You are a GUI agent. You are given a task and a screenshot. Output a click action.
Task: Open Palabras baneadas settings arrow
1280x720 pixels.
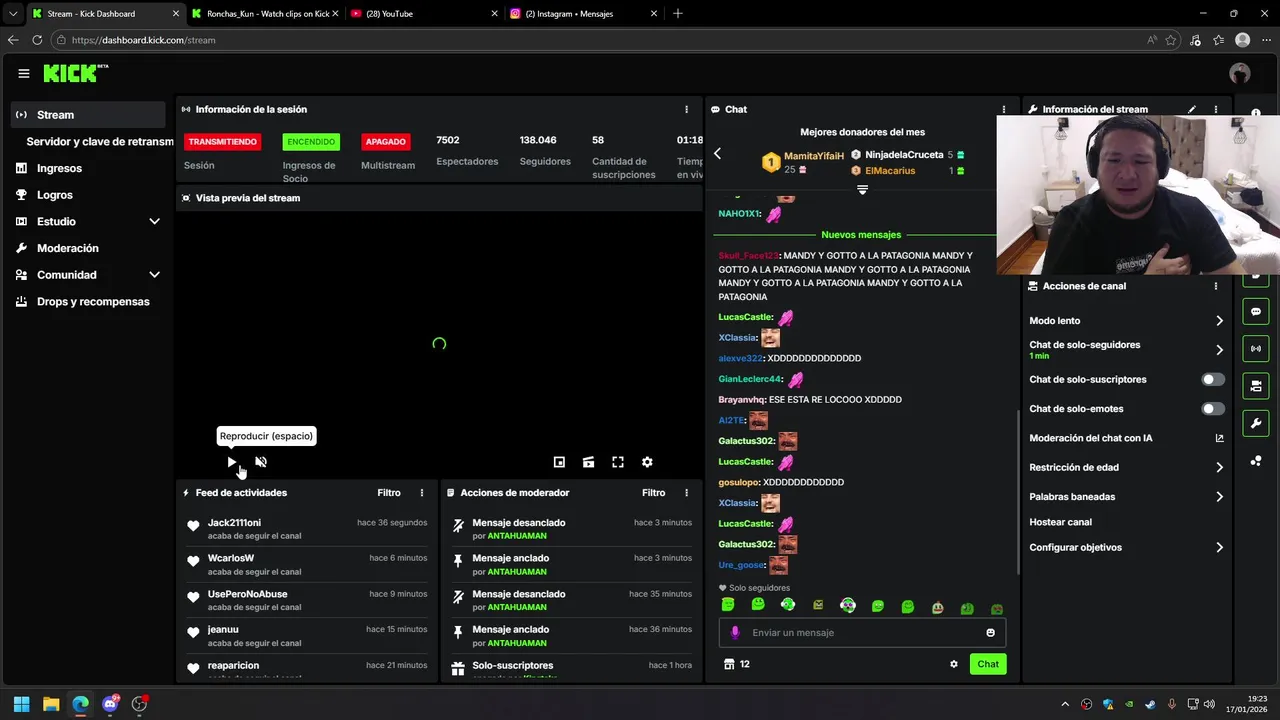tap(1219, 497)
